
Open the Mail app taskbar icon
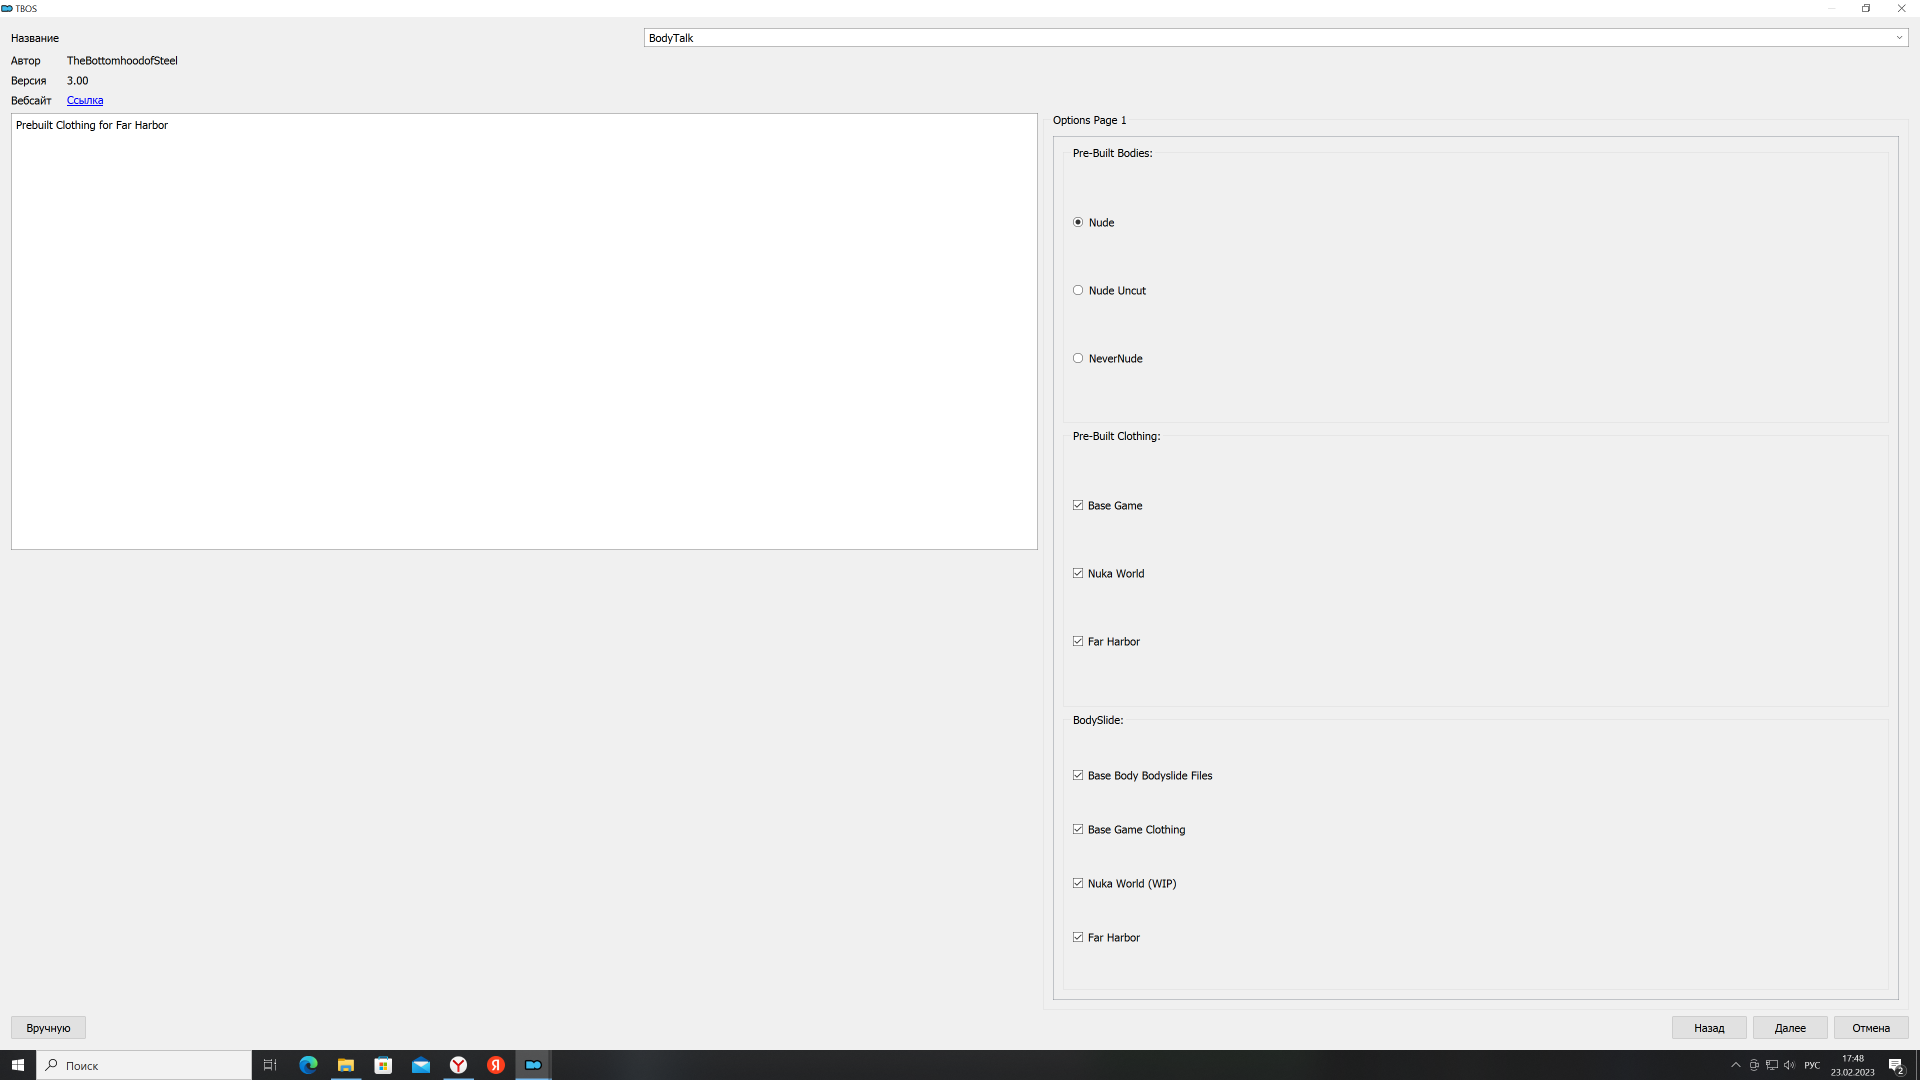421,1065
